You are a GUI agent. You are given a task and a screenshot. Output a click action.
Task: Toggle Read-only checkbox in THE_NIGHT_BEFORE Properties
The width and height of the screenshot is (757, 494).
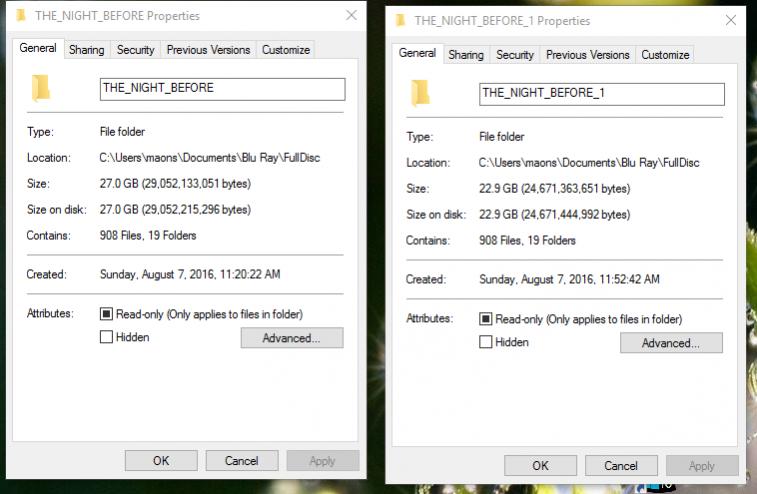(x=106, y=314)
